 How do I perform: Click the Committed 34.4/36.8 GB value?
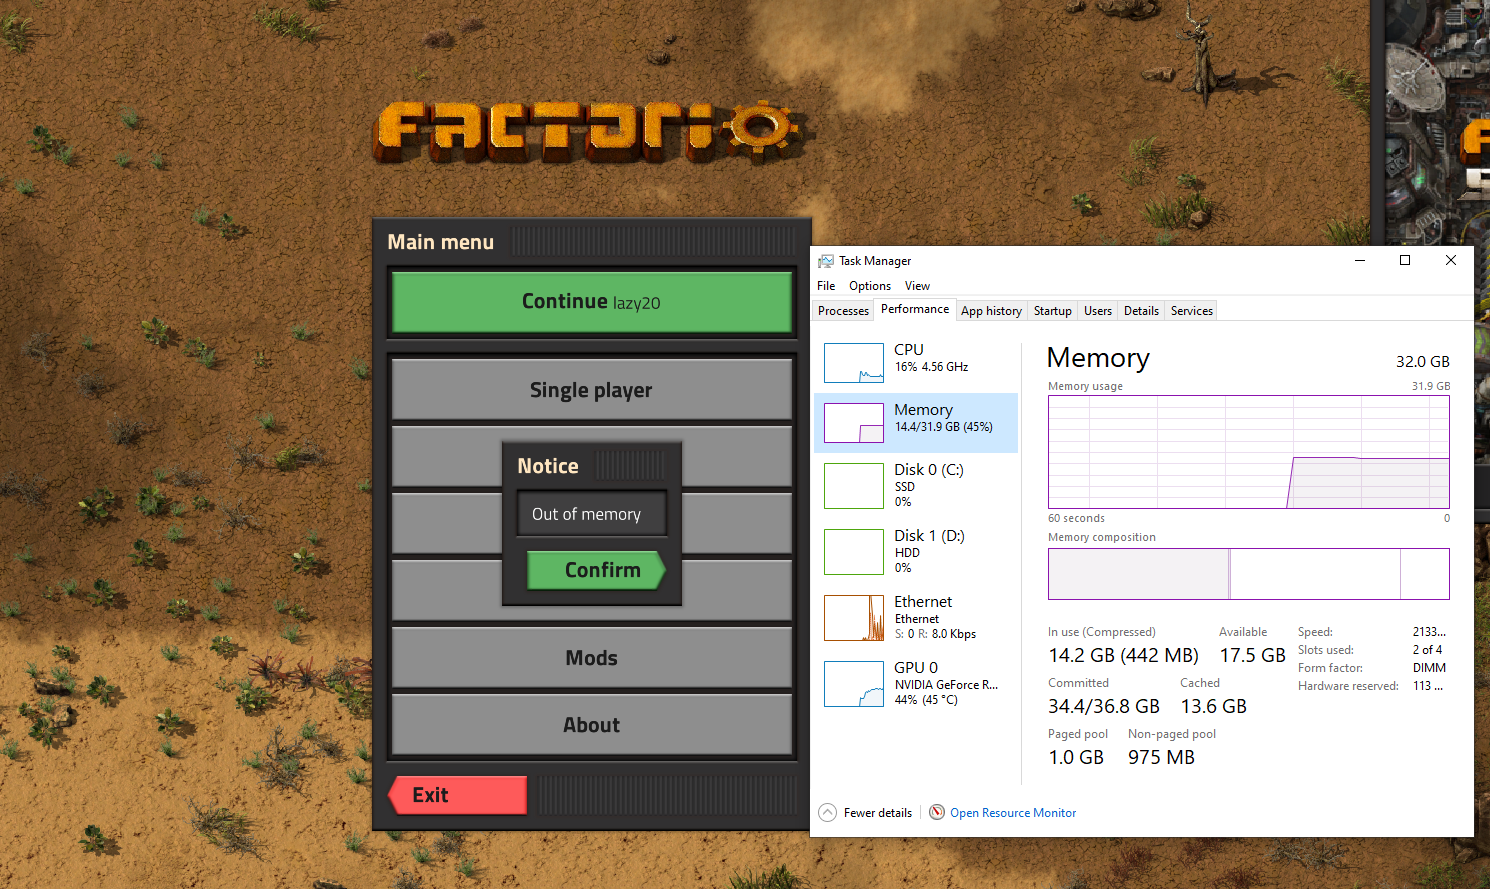pyautogui.click(x=1104, y=706)
